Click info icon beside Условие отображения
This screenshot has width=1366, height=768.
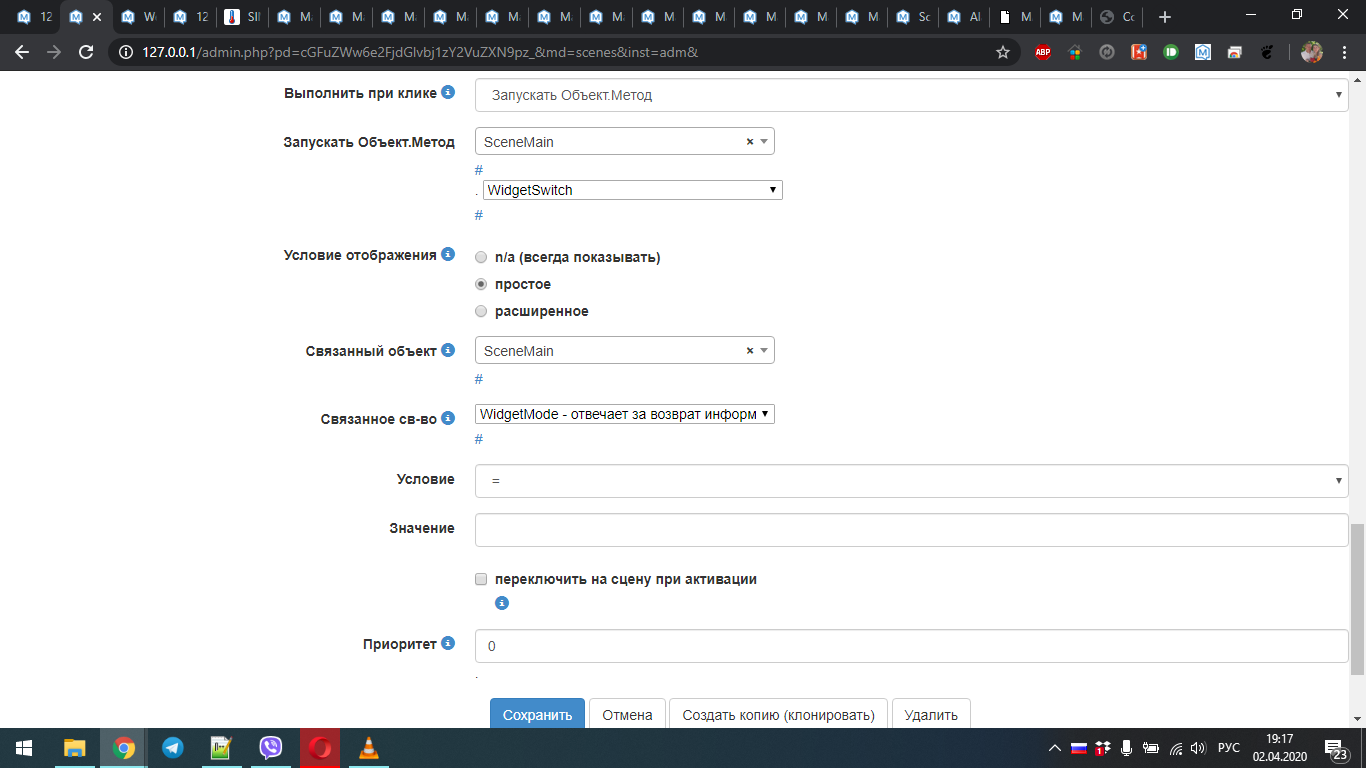click(448, 254)
